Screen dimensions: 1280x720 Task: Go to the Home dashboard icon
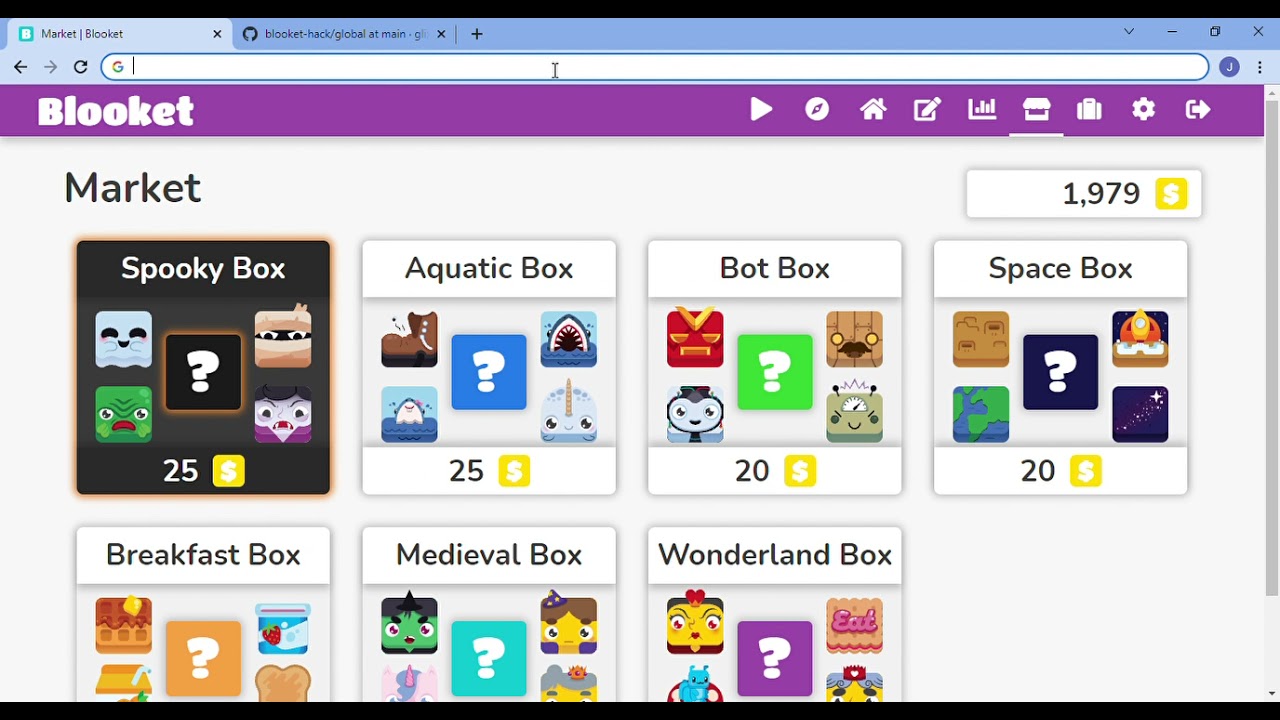tap(873, 109)
